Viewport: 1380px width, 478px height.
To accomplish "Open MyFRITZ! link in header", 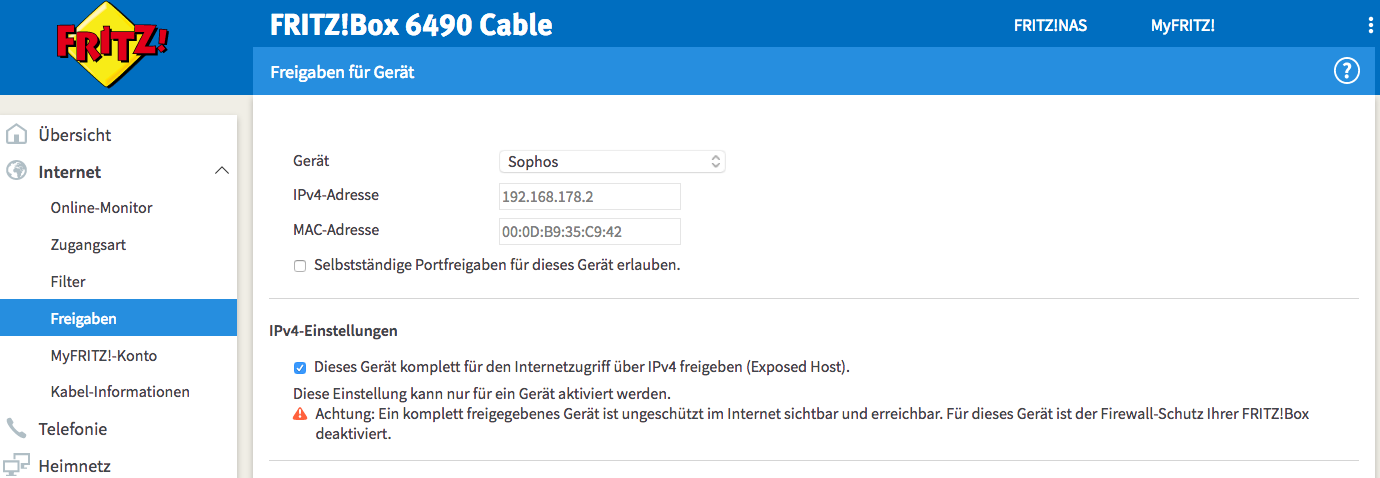I will click(x=1182, y=26).
